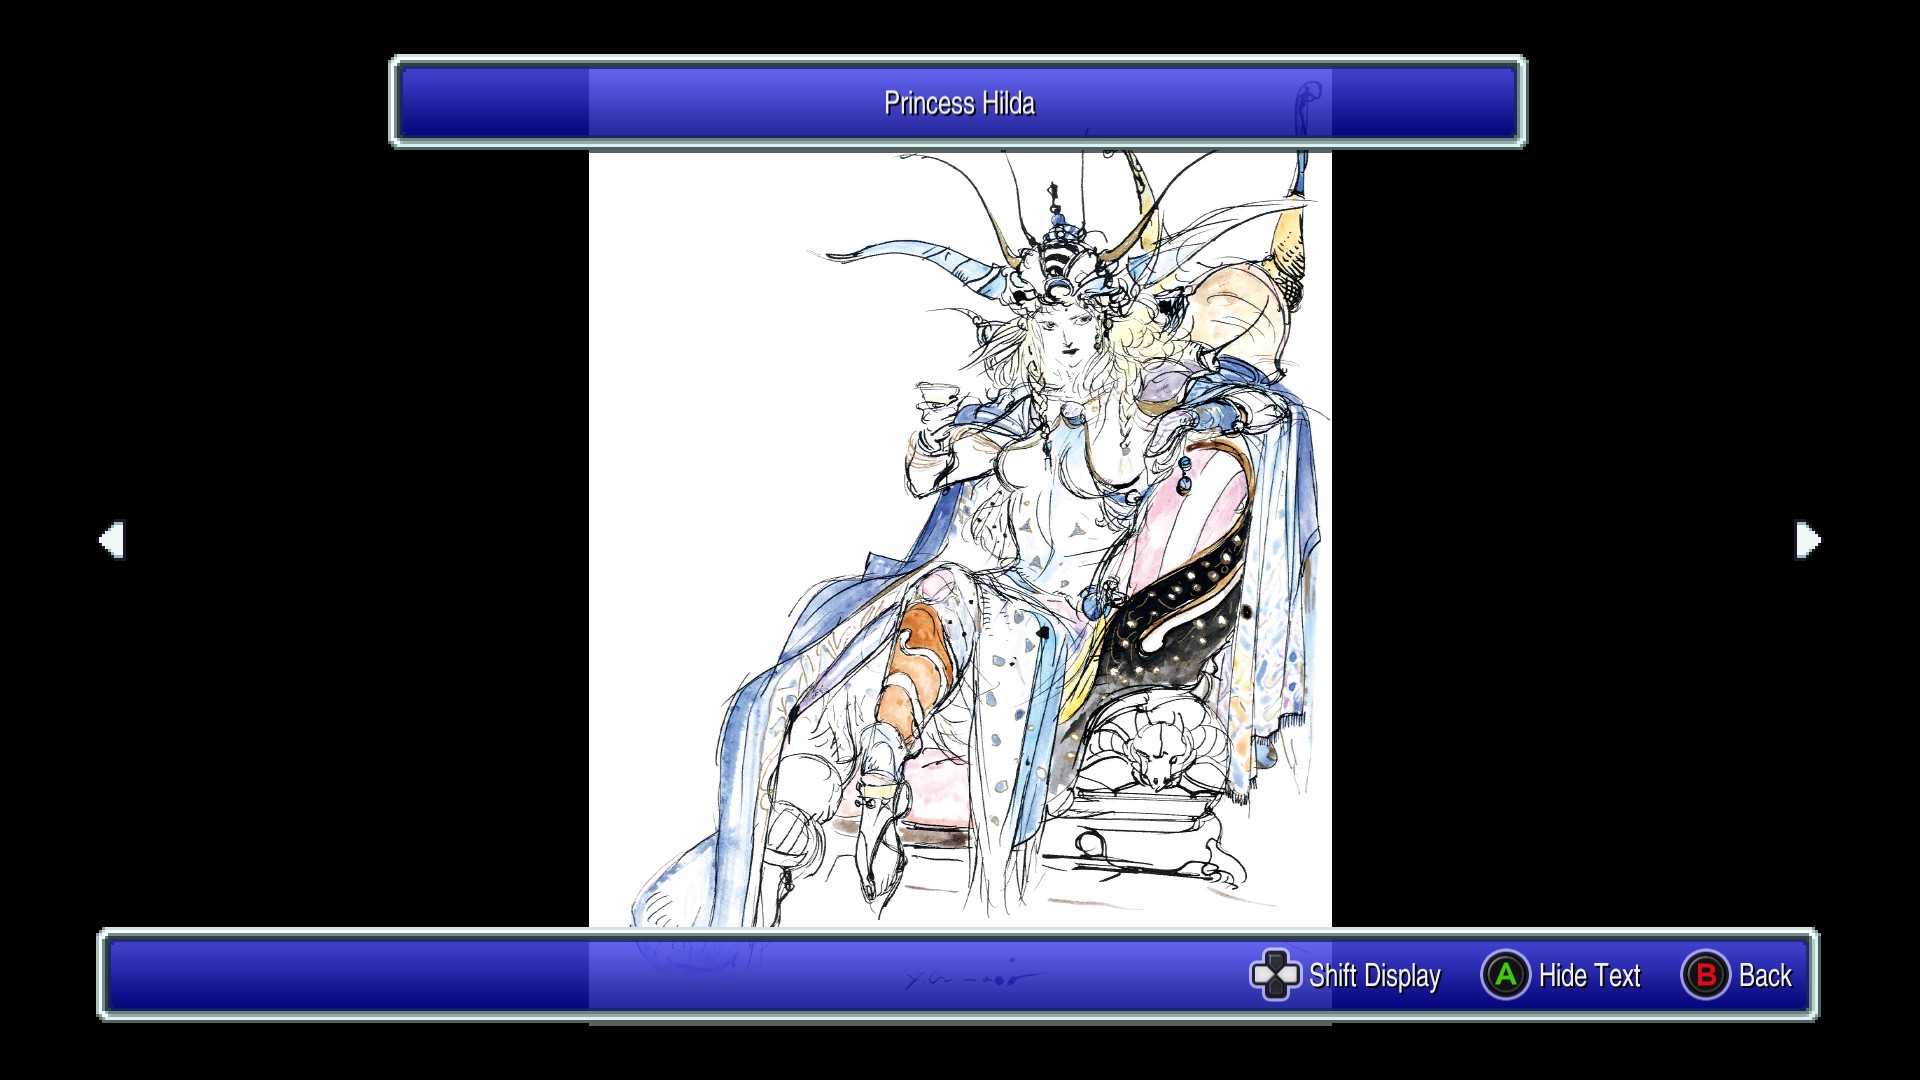Click the artist signature in bottom bar
The width and height of the screenshot is (1920, 1080).
point(972,978)
